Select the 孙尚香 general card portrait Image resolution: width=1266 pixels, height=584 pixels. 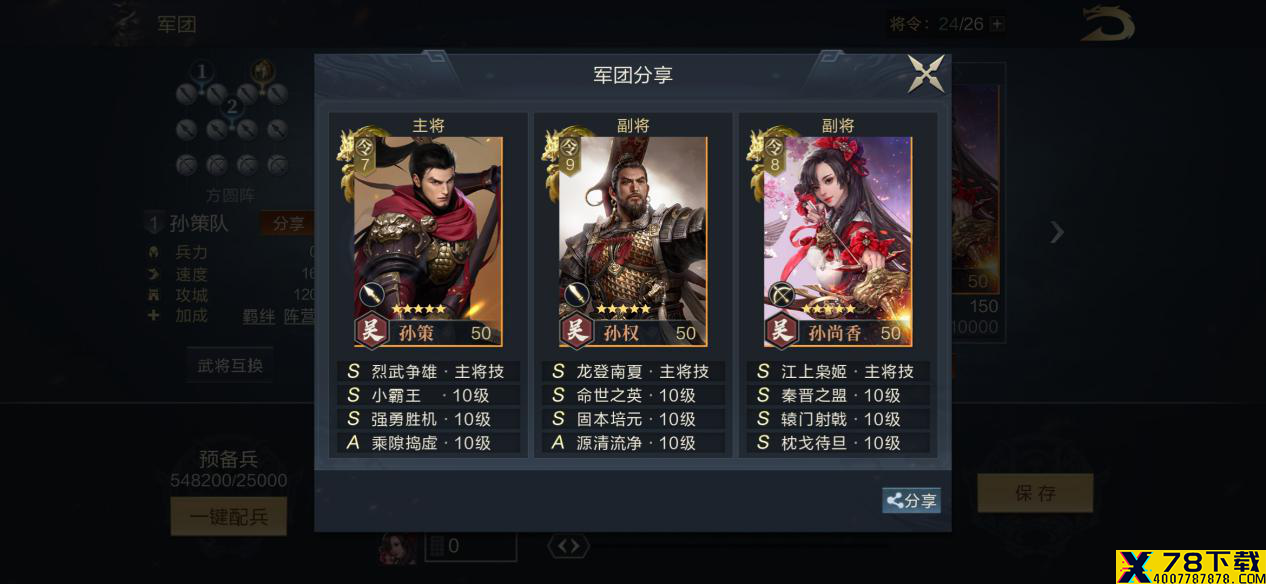[x=838, y=241]
